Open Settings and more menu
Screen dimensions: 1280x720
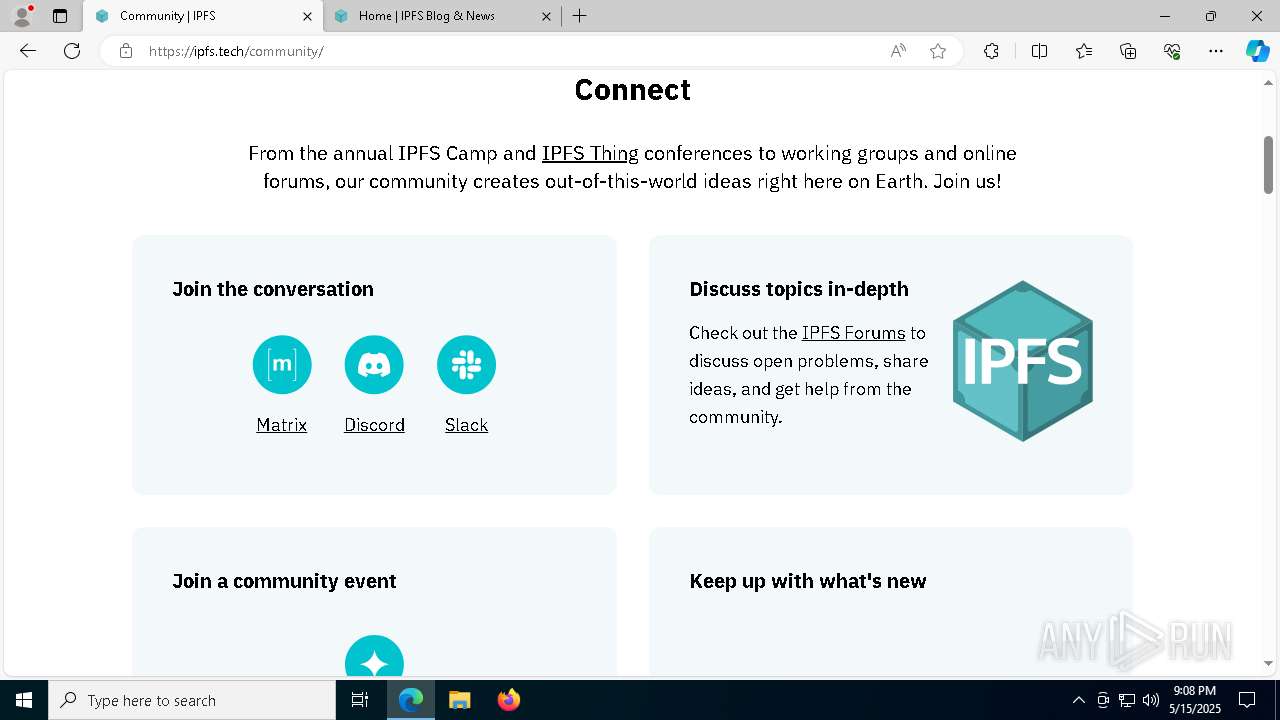tap(1216, 51)
